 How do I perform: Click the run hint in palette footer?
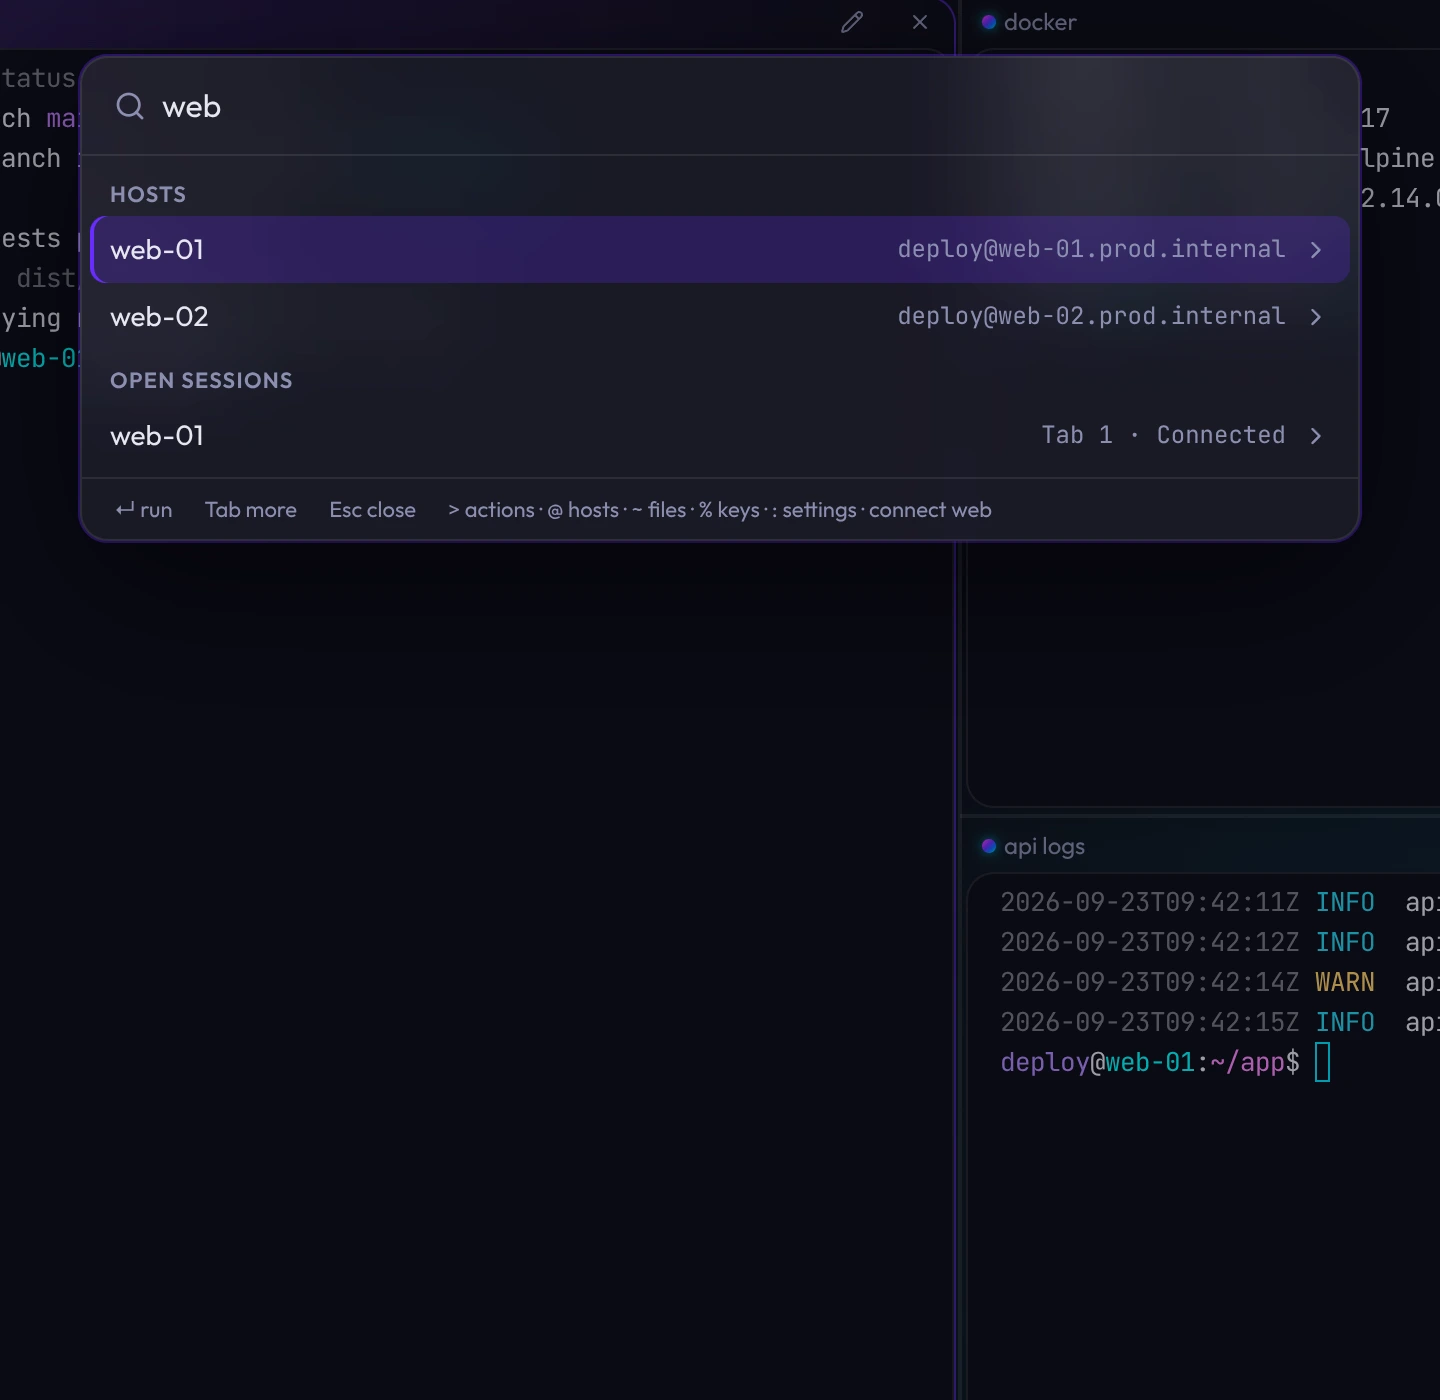(144, 510)
